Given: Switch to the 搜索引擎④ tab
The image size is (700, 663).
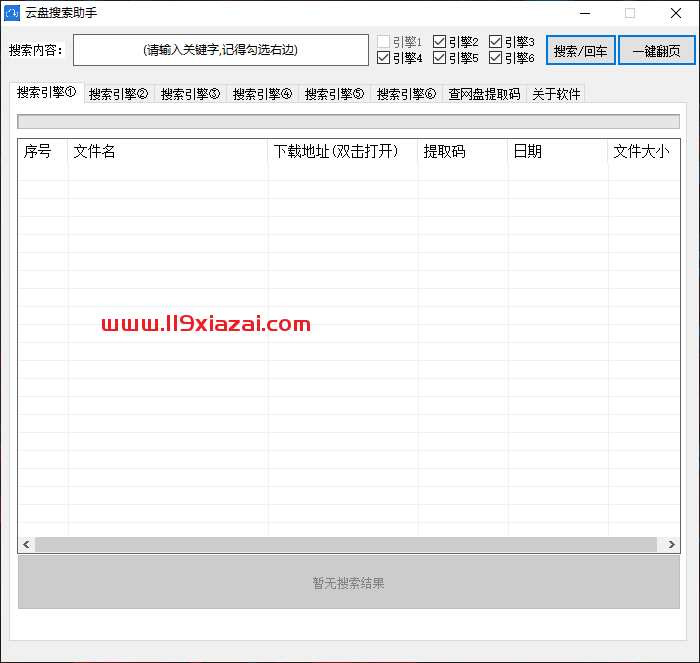Looking at the screenshot, I should coord(262,94).
